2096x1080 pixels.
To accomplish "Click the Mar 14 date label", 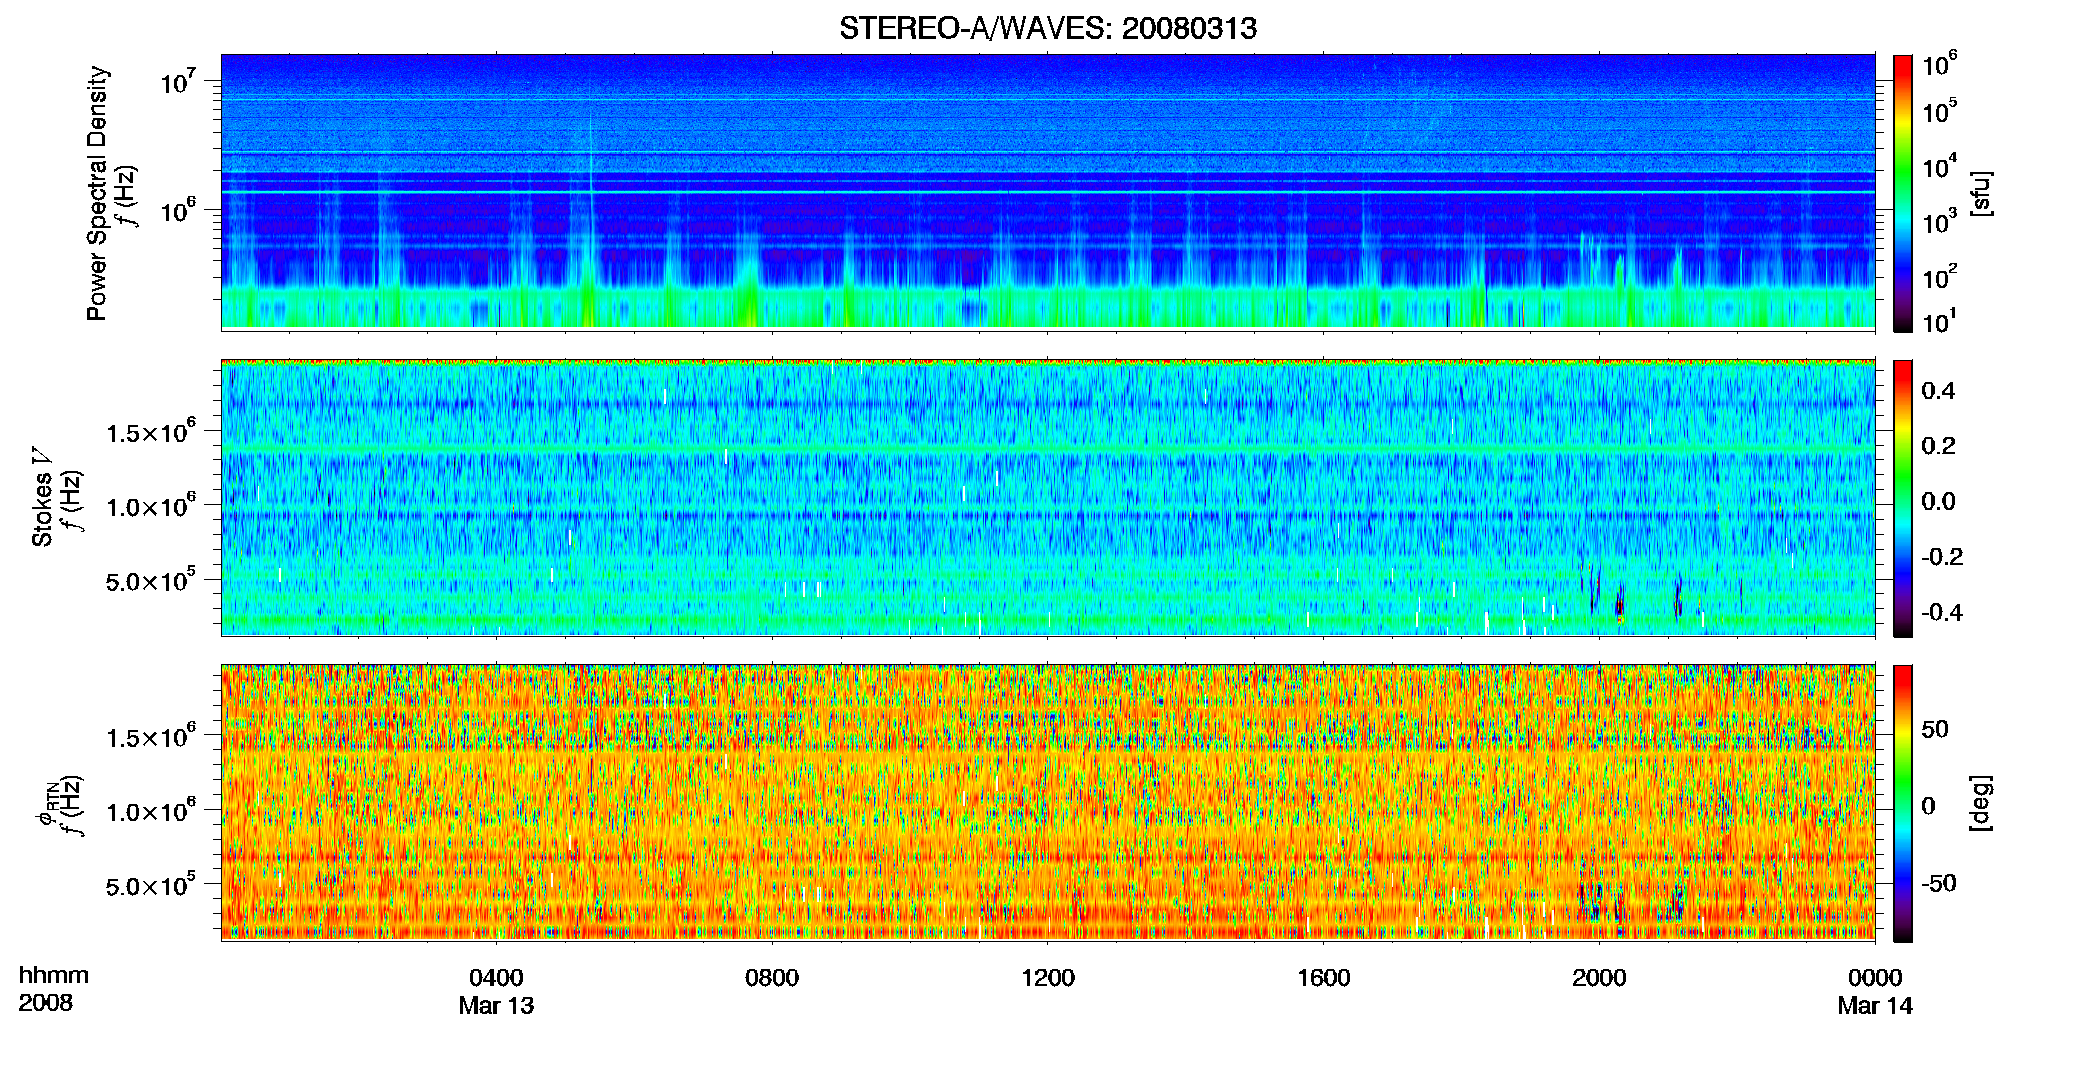I will click(1875, 1006).
